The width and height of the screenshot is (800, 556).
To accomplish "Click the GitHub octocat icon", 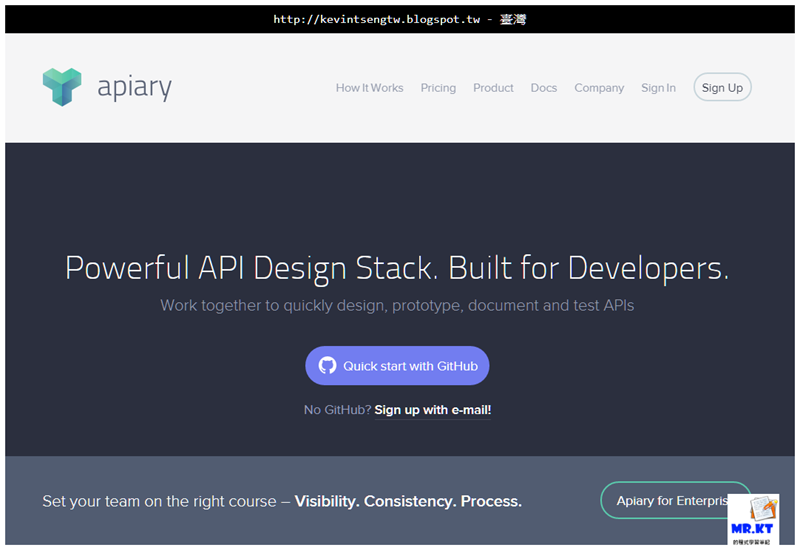I will click(x=328, y=366).
